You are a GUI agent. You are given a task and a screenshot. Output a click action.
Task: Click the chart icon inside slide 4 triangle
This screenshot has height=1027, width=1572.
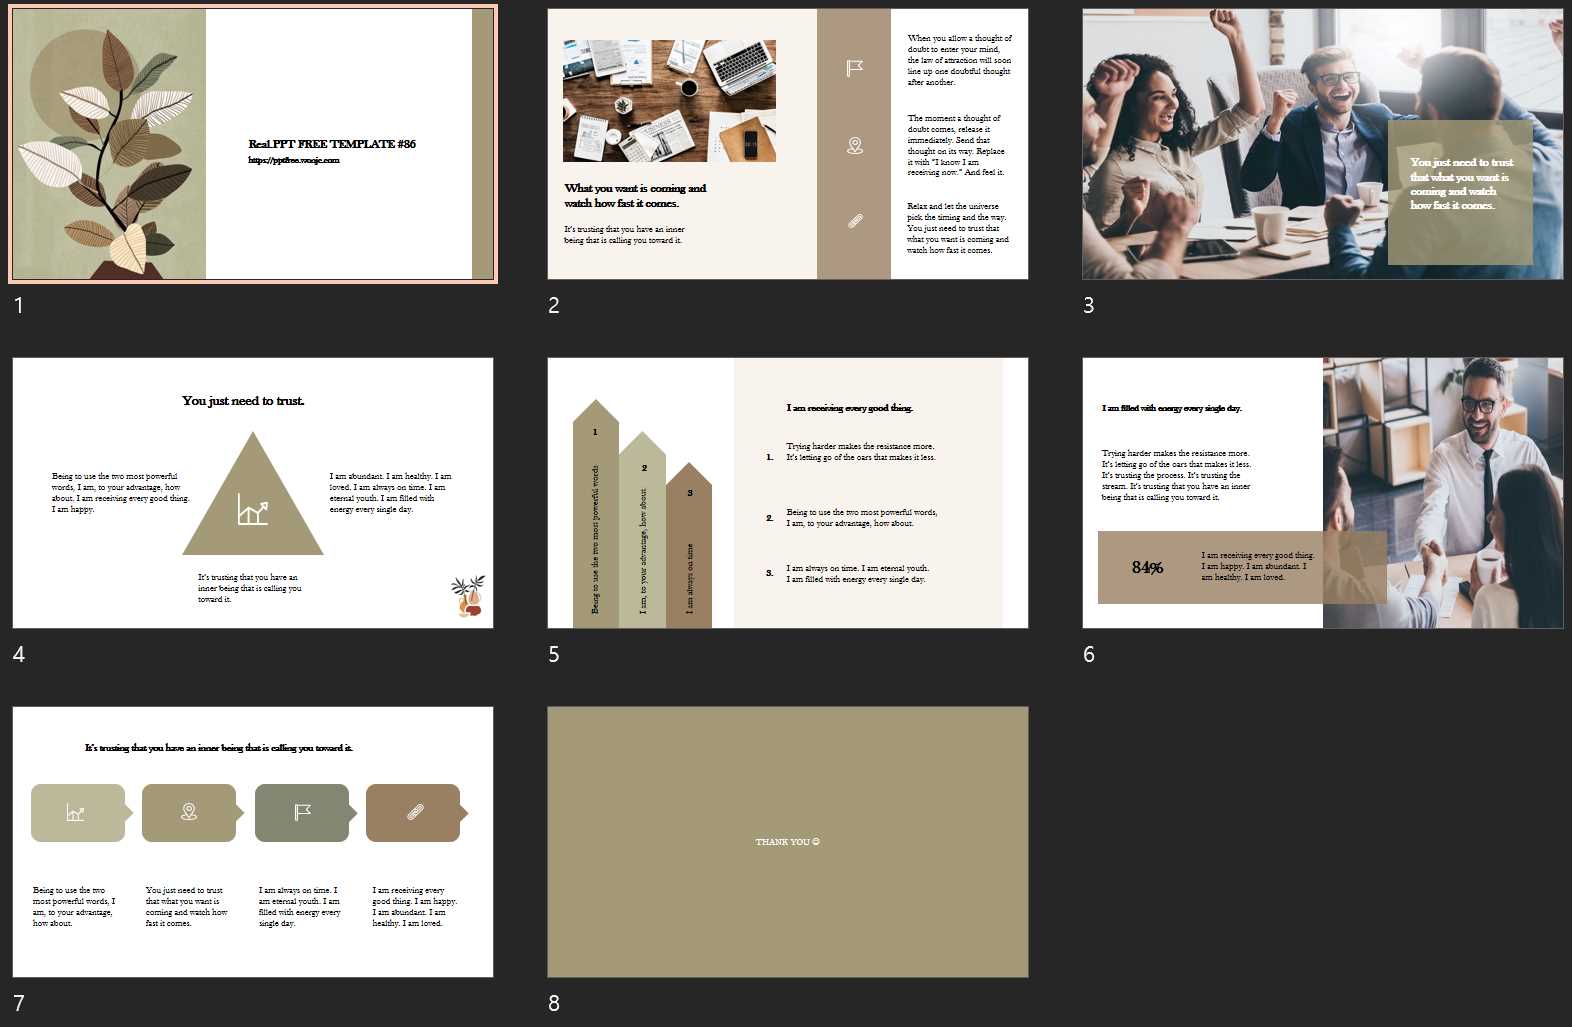(253, 509)
